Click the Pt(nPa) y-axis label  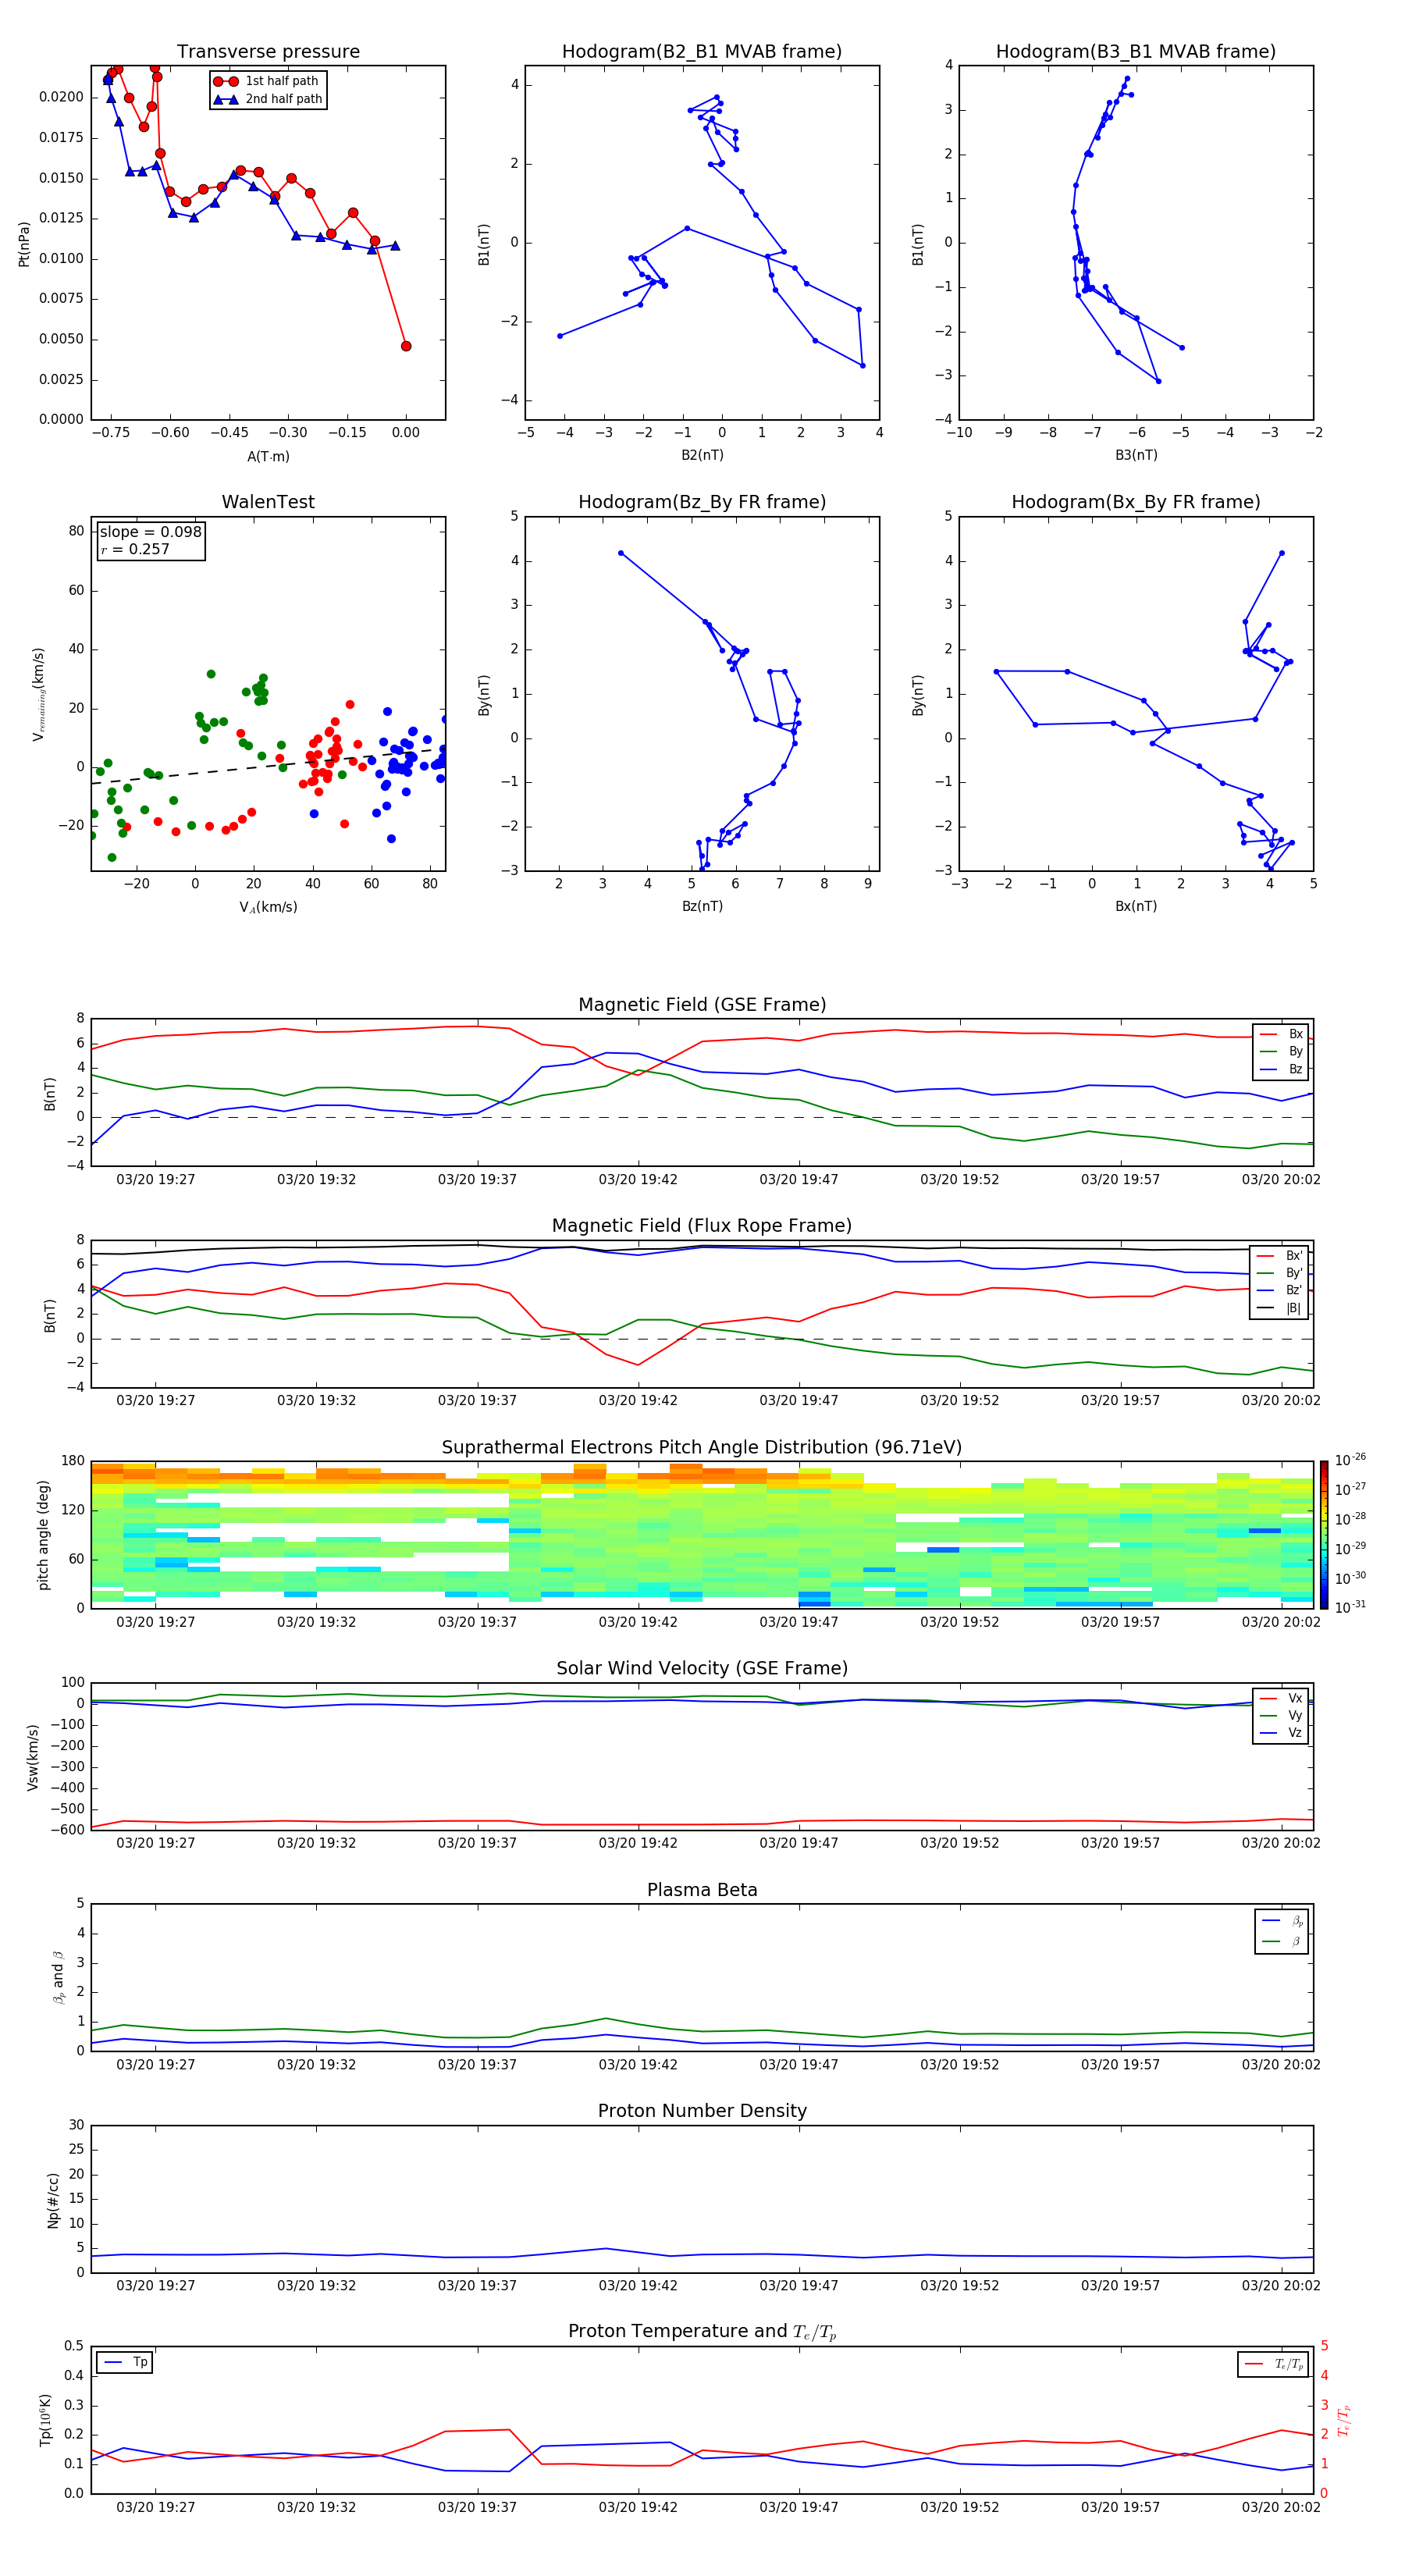24,244
